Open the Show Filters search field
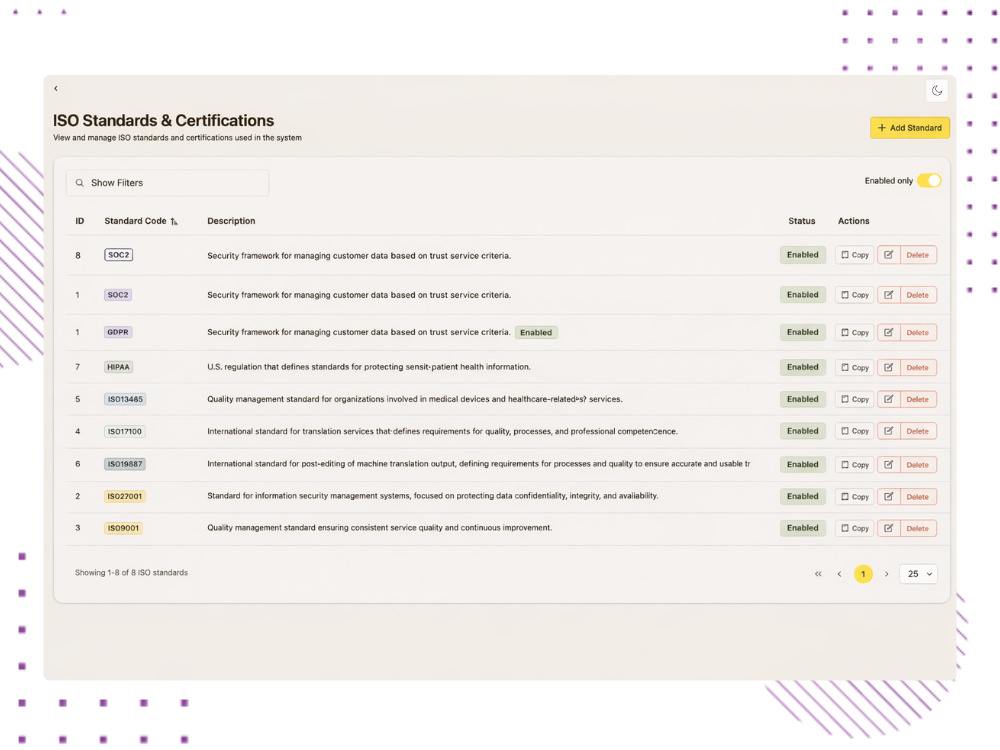The image size is (1000, 750). [168, 183]
